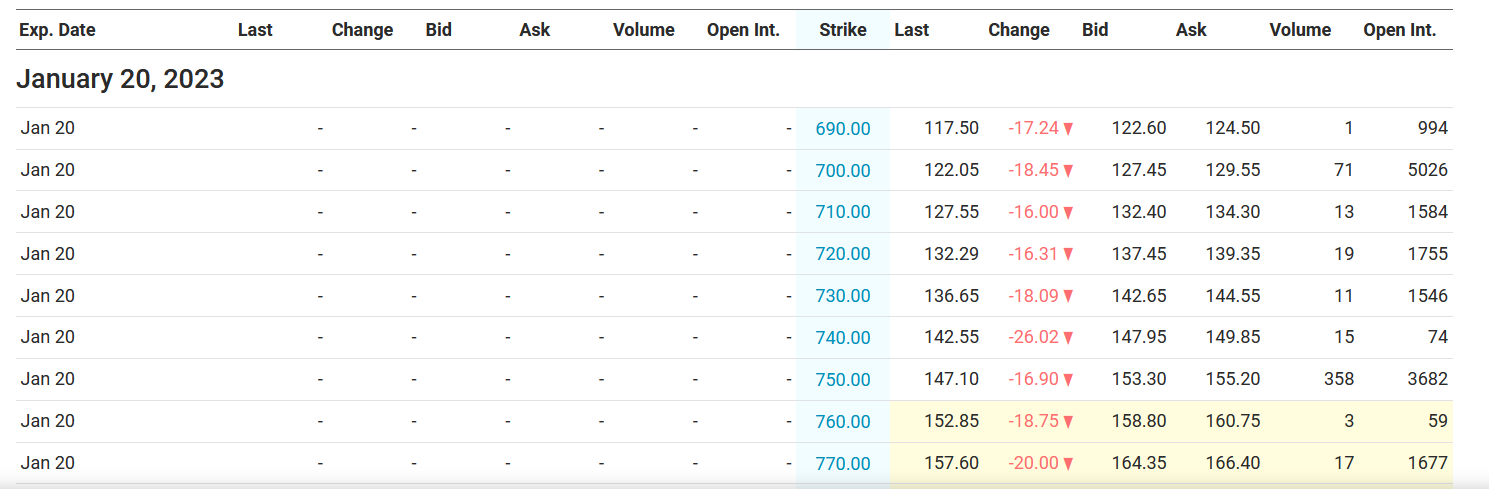
Task: Click open interest 59
Action: point(1438,421)
